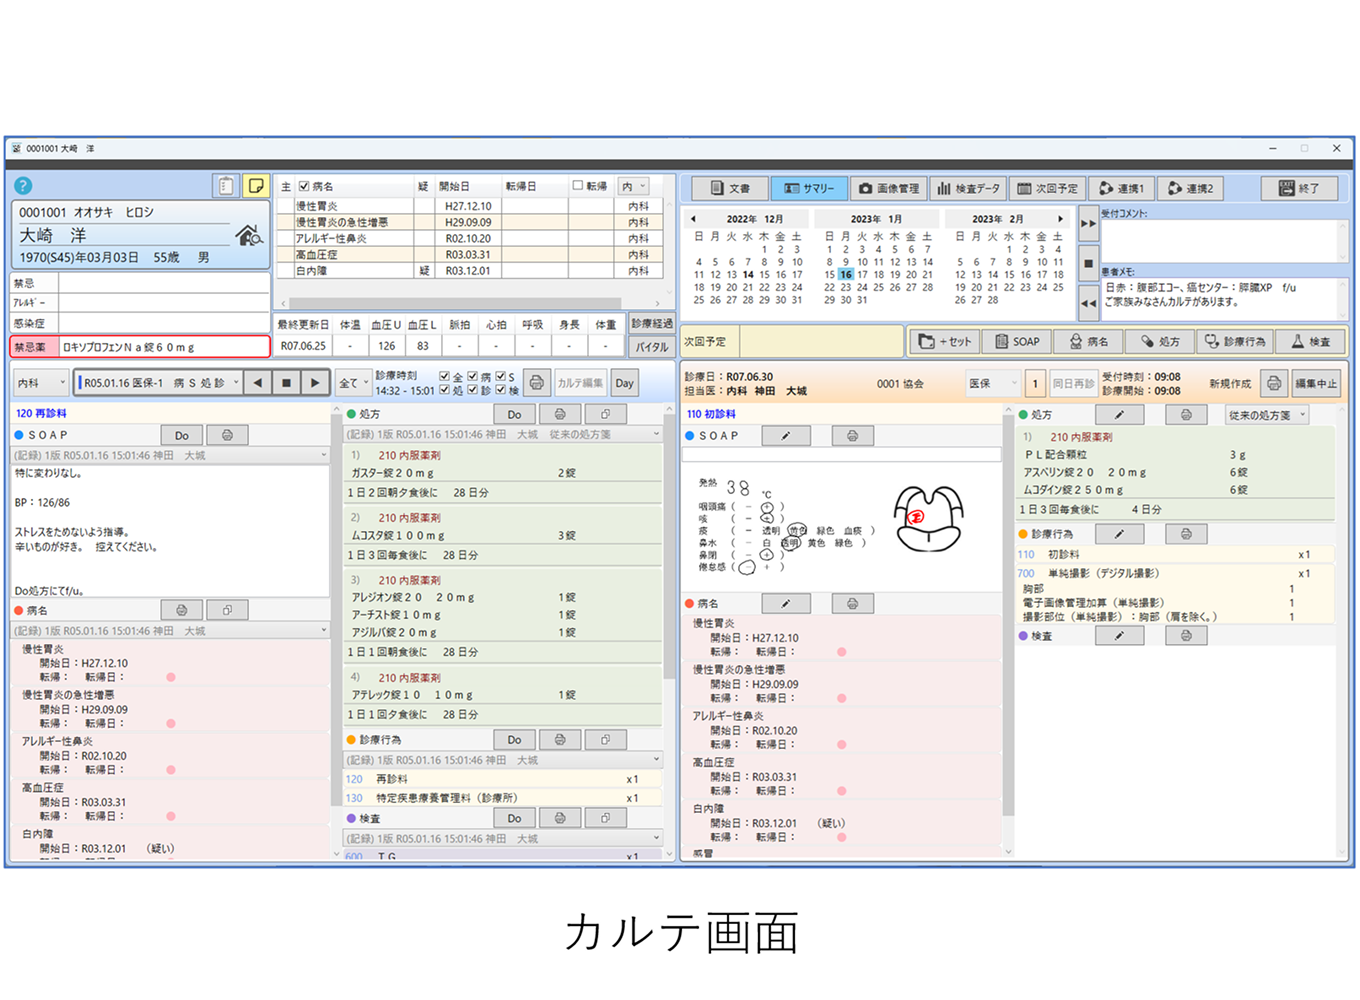Open the 処方 (prescription) tool

(1160, 341)
